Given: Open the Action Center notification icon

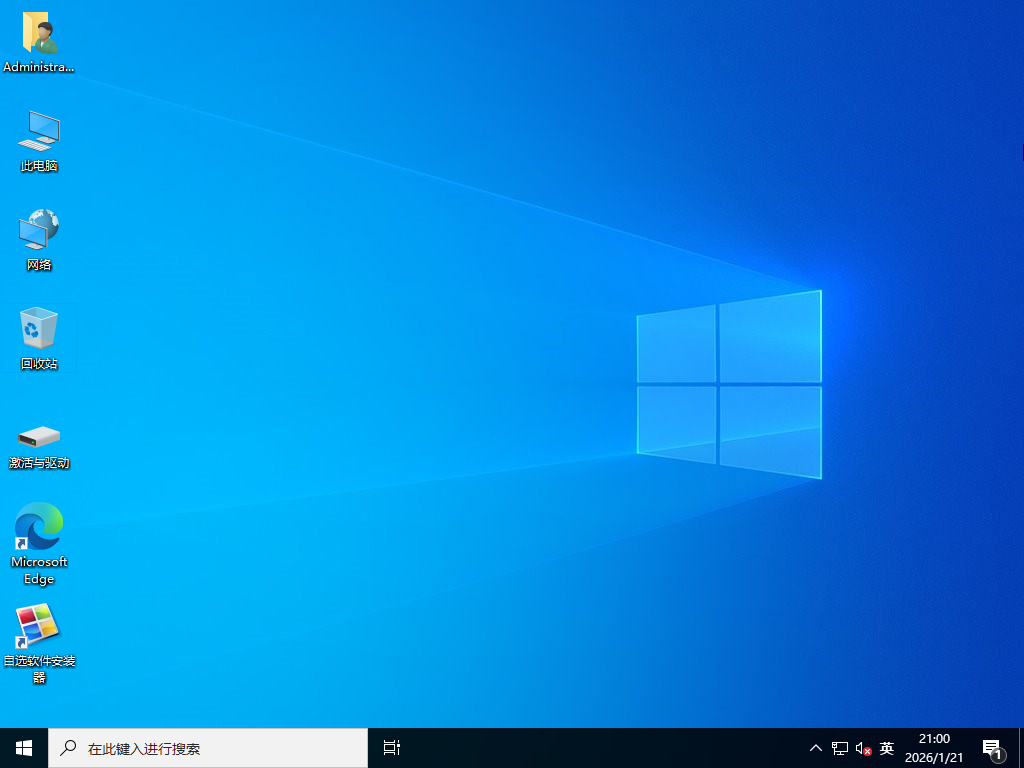Looking at the screenshot, I should pos(992,748).
